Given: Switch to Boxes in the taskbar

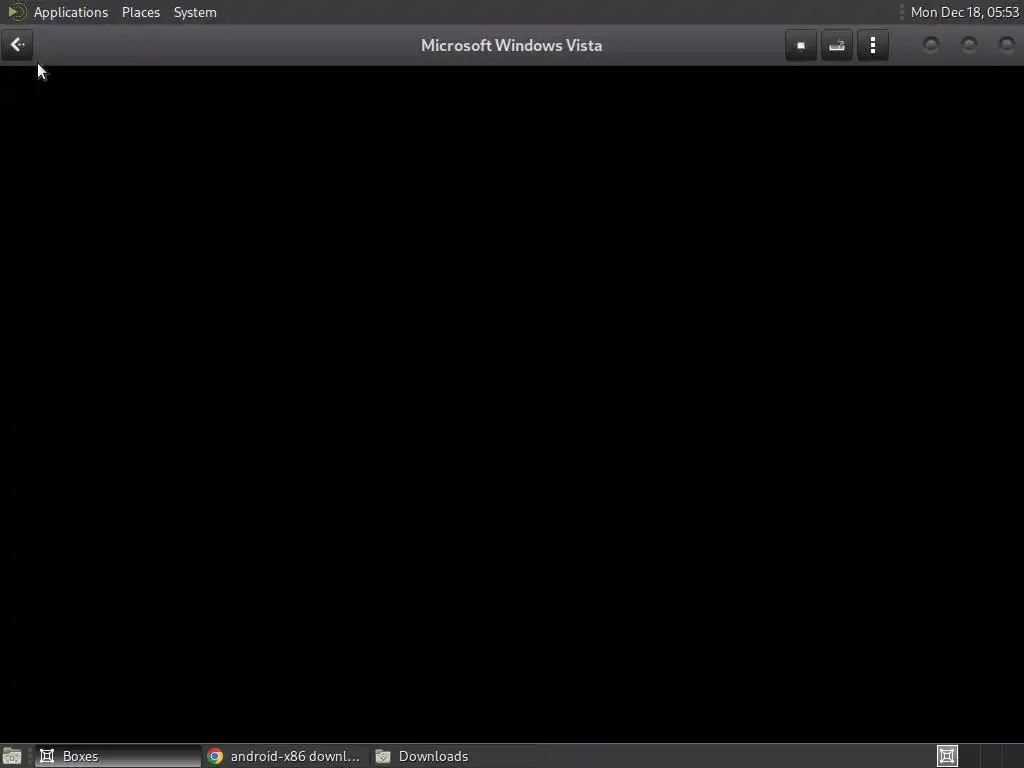Looking at the screenshot, I should pos(118,756).
